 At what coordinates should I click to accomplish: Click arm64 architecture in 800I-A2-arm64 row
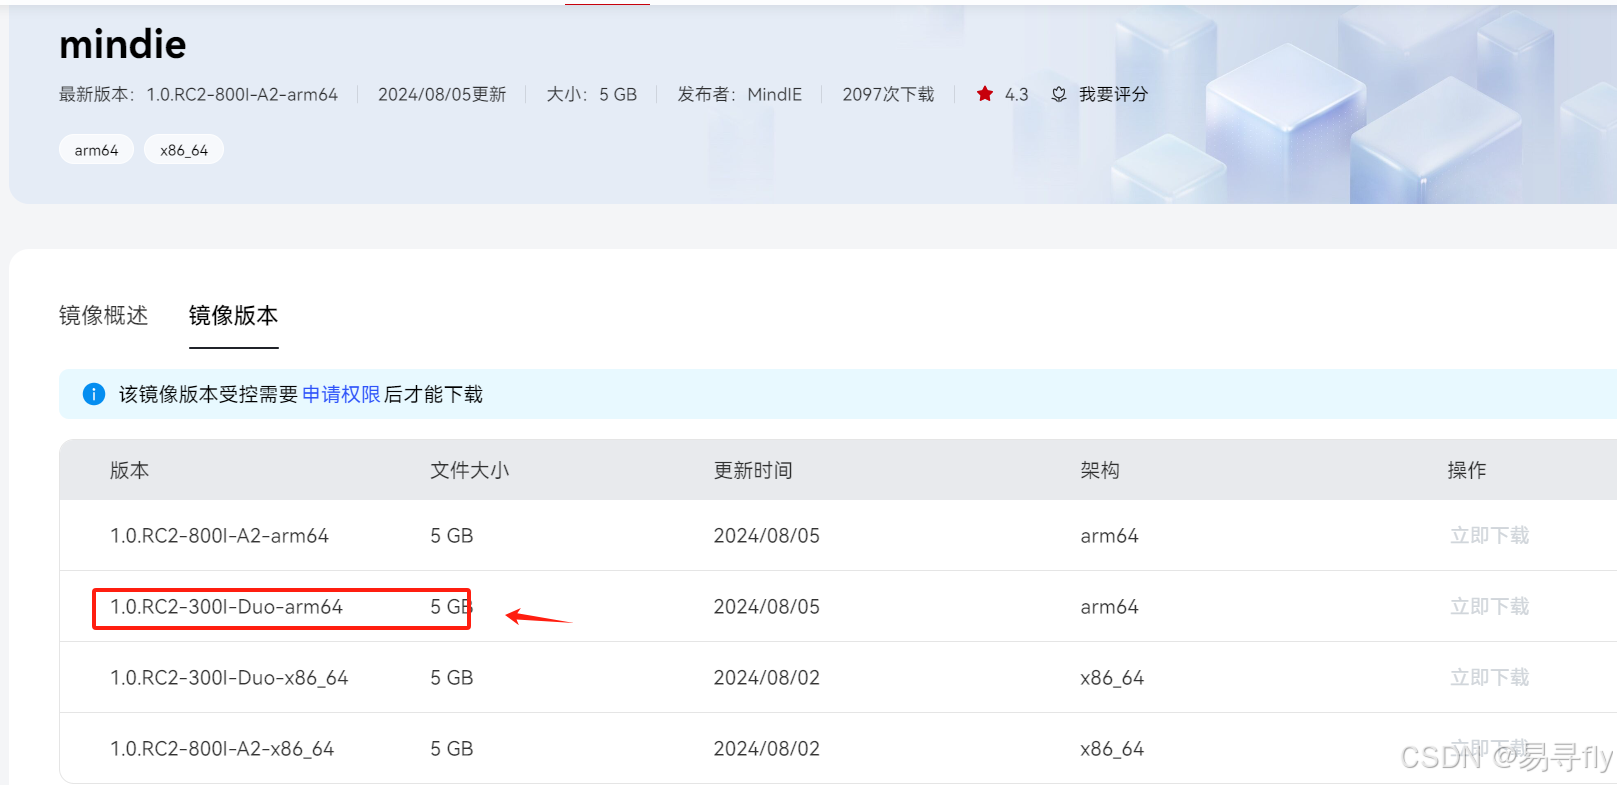click(x=1109, y=536)
